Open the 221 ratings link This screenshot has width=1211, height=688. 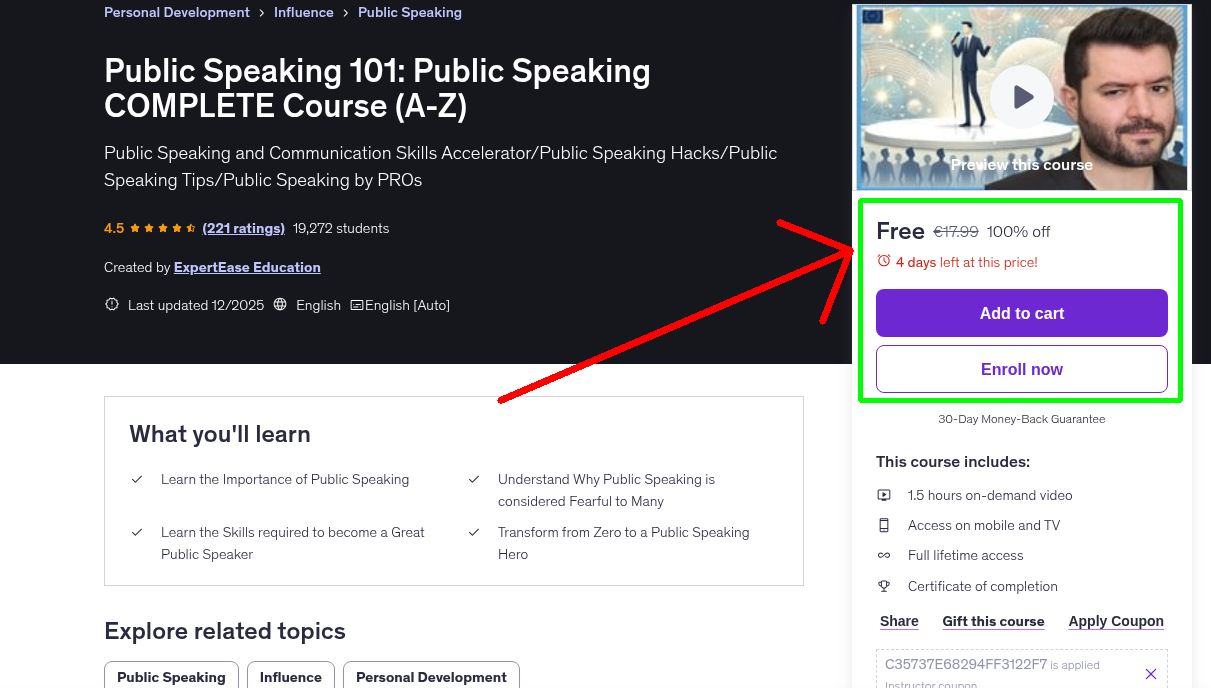(243, 228)
